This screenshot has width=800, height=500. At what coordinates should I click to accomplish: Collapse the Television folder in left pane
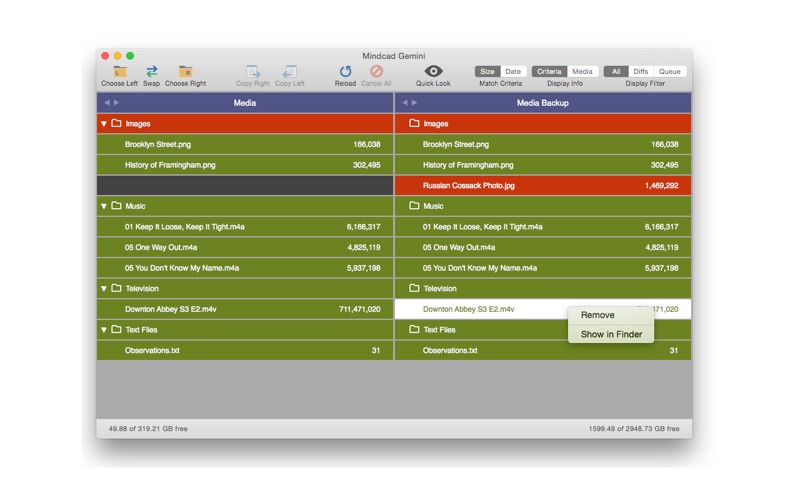pos(104,289)
